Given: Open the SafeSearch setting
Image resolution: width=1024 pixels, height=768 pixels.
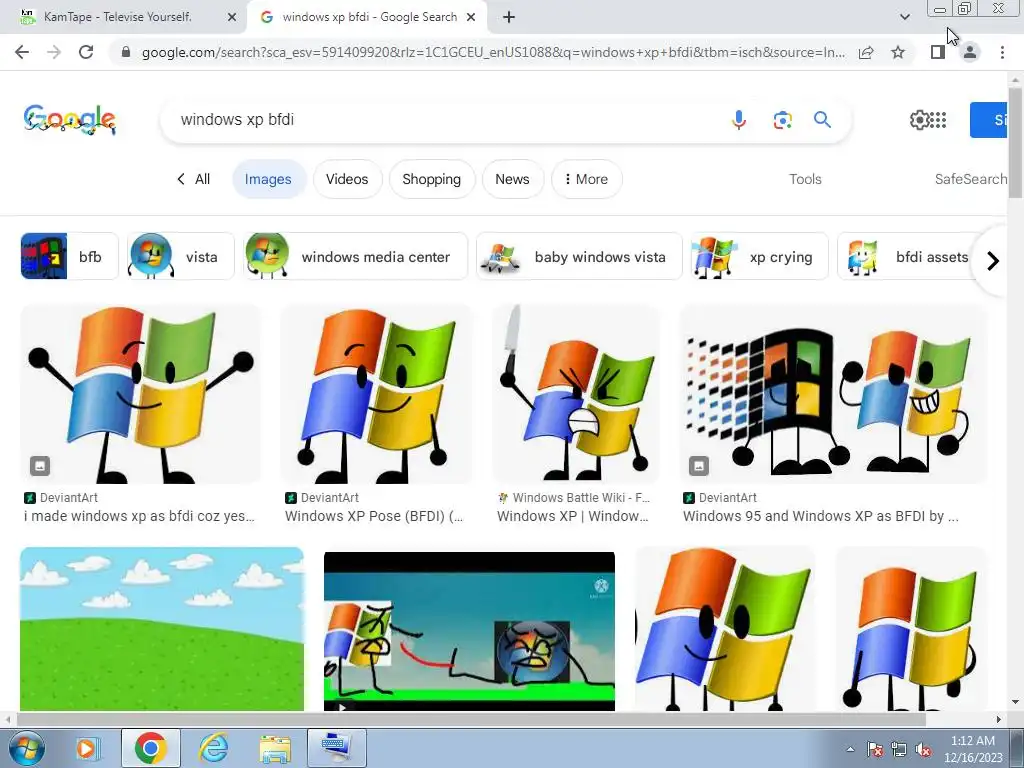Looking at the screenshot, I should [970, 179].
